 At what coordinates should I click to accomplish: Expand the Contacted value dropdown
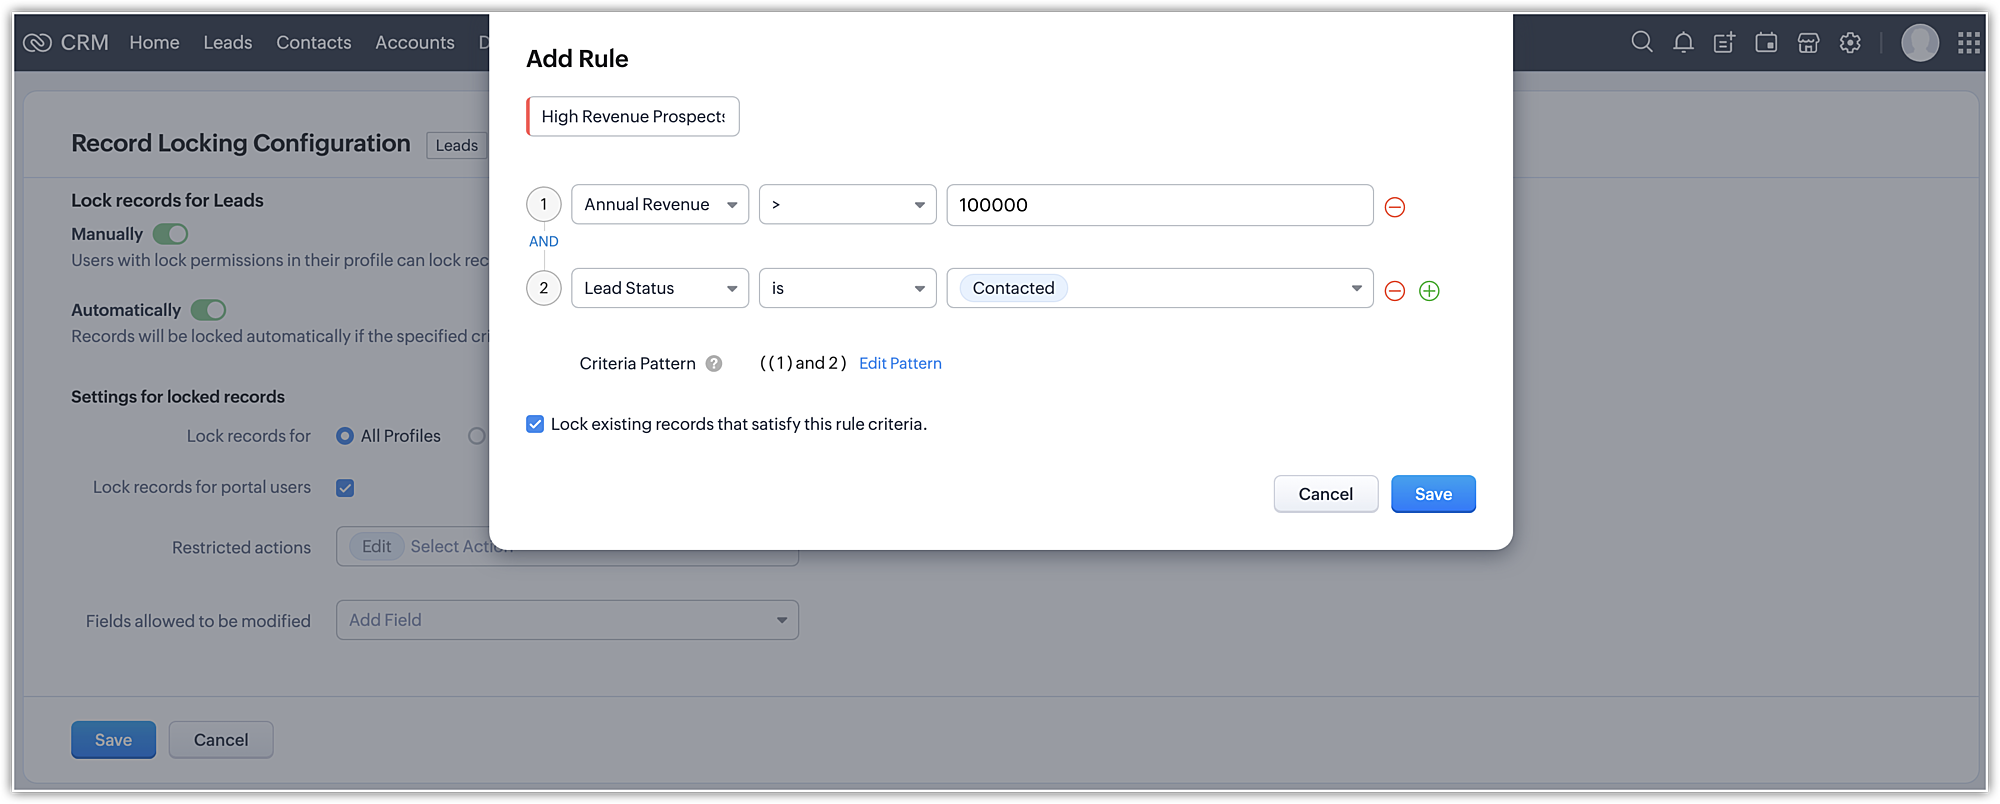(x=1356, y=288)
